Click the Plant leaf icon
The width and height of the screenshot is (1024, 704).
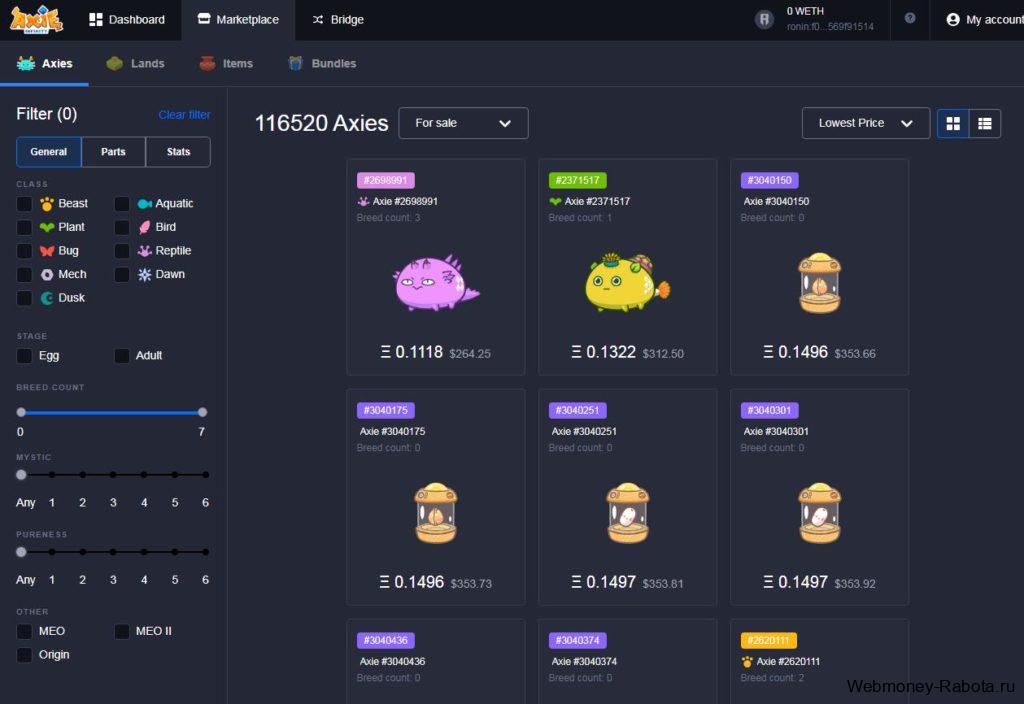(x=47, y=227)
